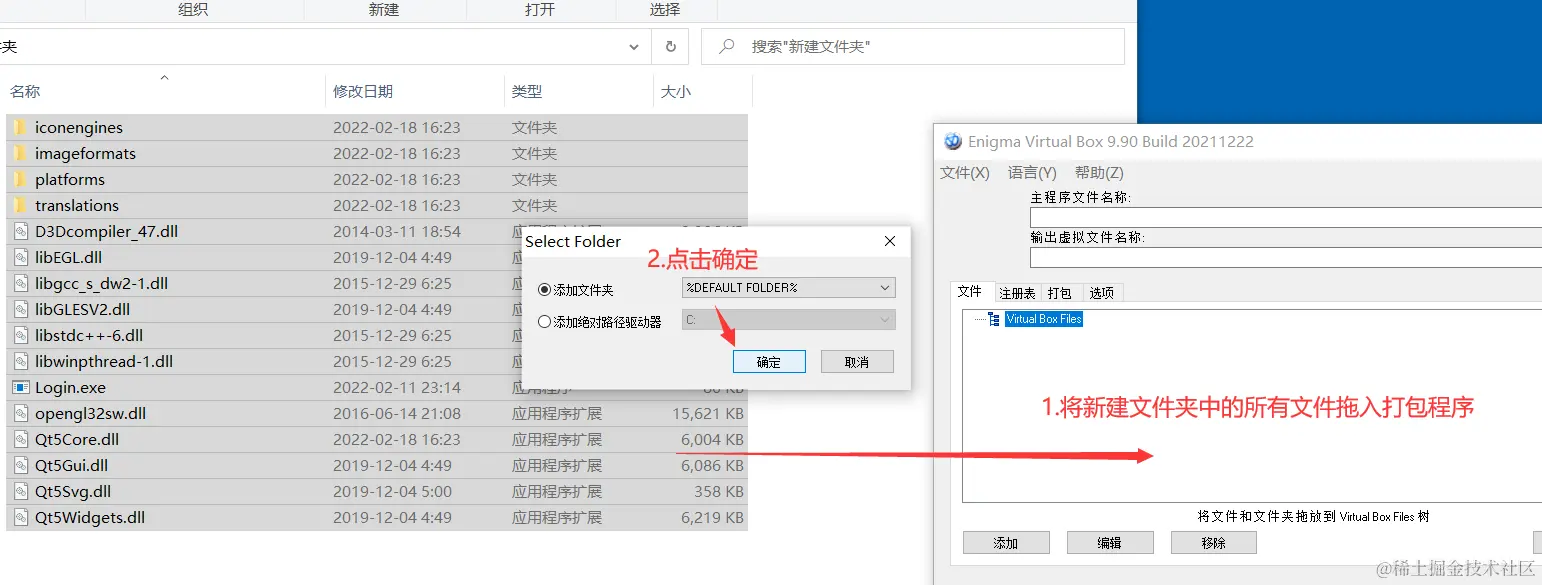1542x585 pixels.
Task: Click the 6,219 KB size cell
Action: pyautogui.click(x=713, y=517)
